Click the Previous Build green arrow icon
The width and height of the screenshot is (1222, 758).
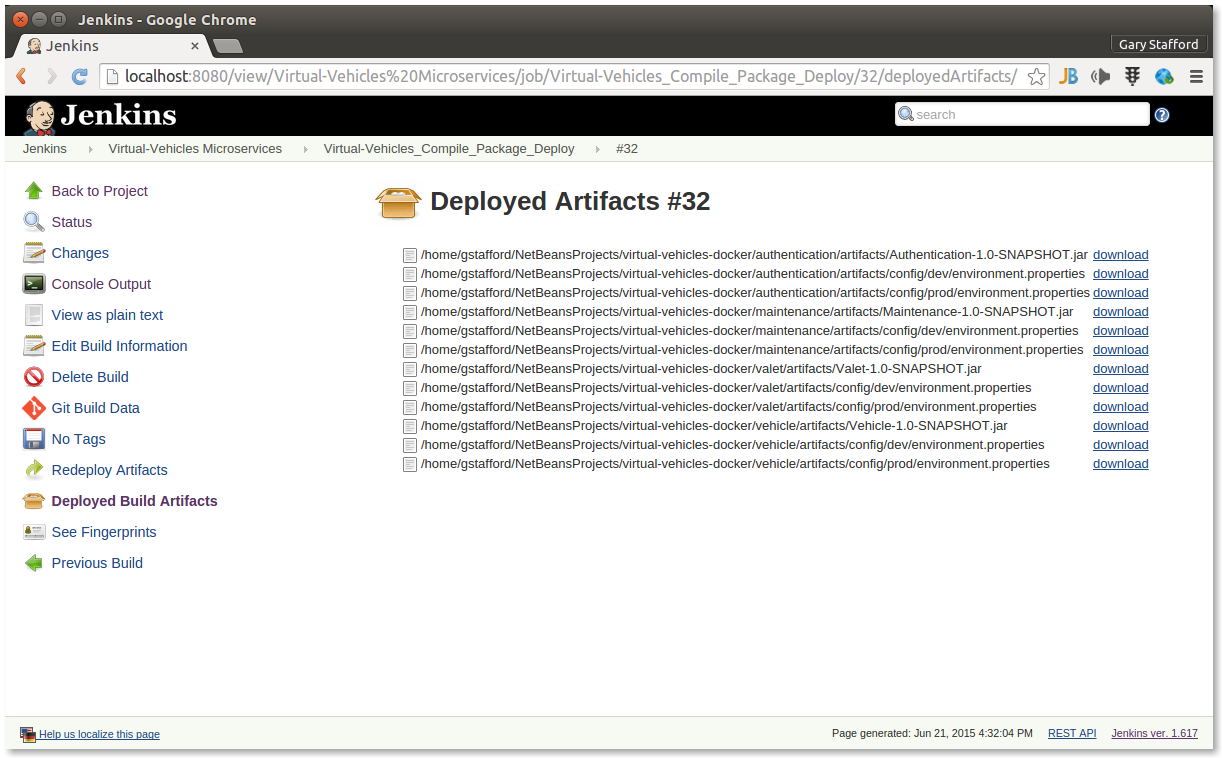(34, 563)
